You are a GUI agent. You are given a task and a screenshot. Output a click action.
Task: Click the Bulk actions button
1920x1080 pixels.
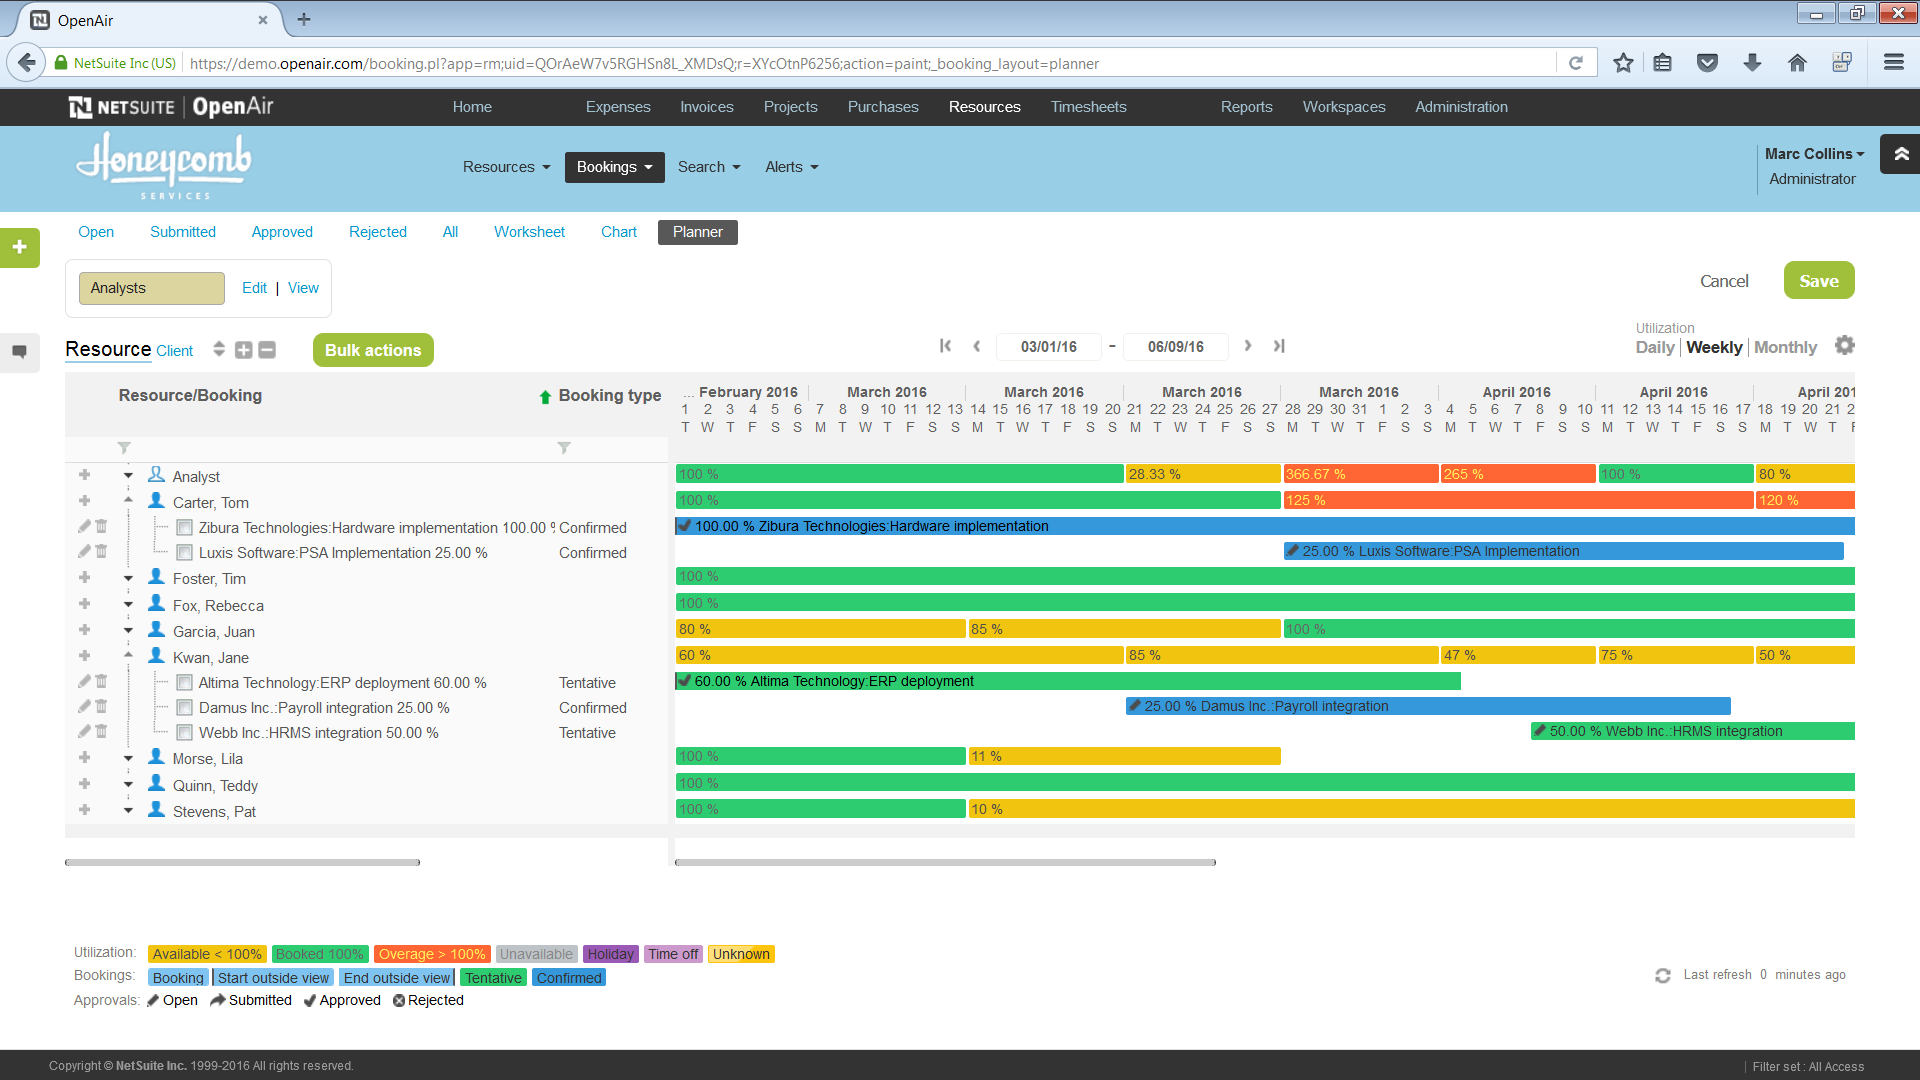[373, 350]
